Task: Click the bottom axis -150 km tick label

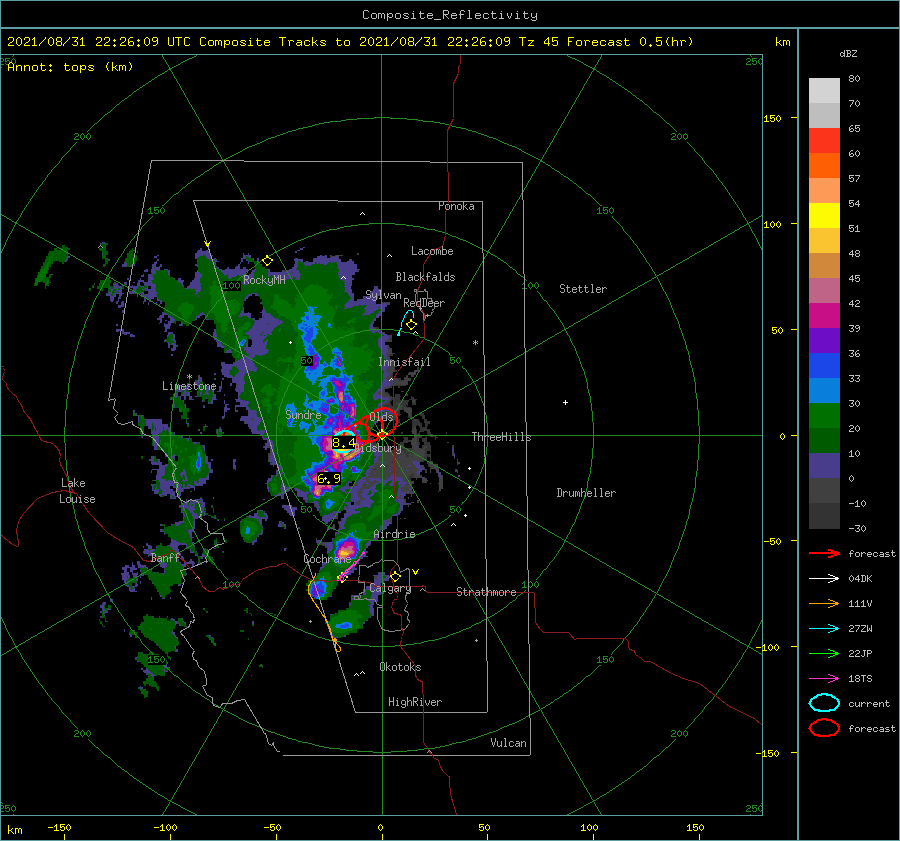Action: tap(59, 827)
